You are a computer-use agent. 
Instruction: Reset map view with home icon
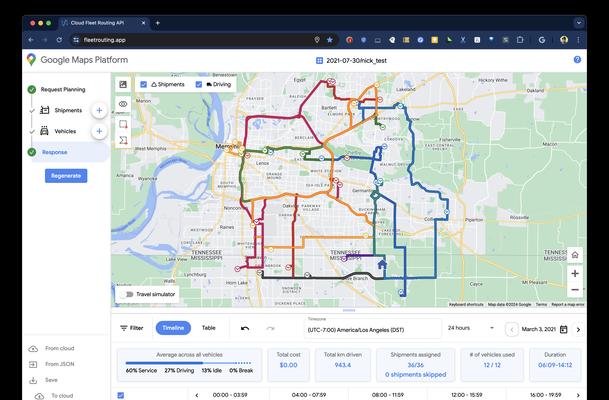coord(575,255)
